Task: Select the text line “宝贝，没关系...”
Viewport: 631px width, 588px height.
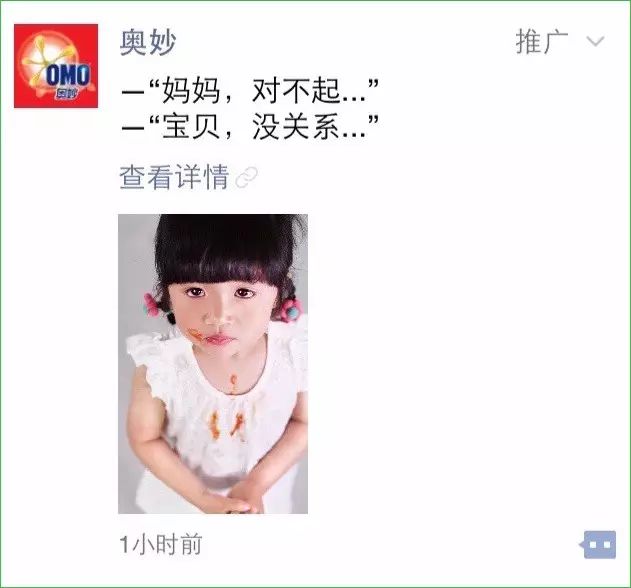Action: 250,126
